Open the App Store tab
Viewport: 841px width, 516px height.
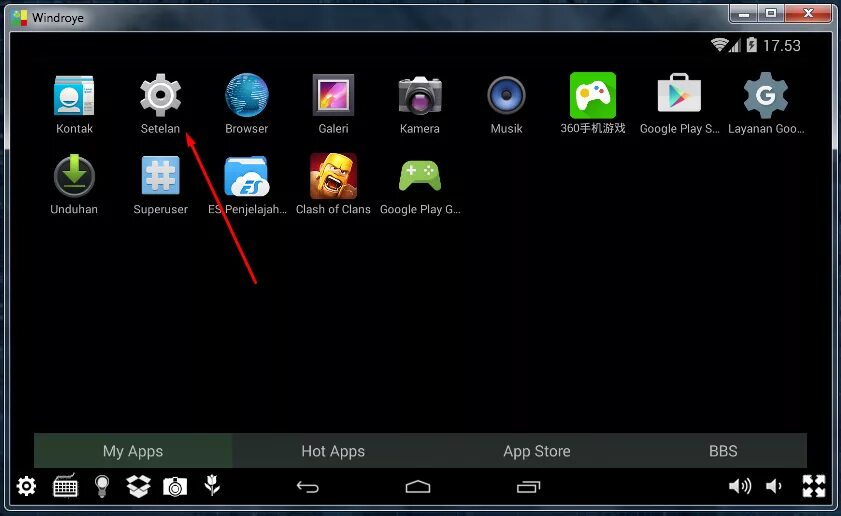tap(536, 451)
